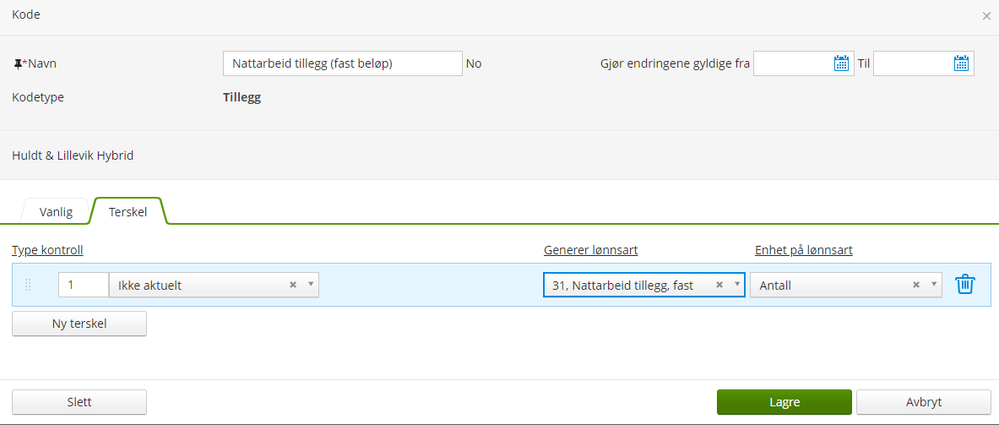
Task: Expand the 'Enhet på lønnsart' dropdown arrow
Action: [934, 285]
